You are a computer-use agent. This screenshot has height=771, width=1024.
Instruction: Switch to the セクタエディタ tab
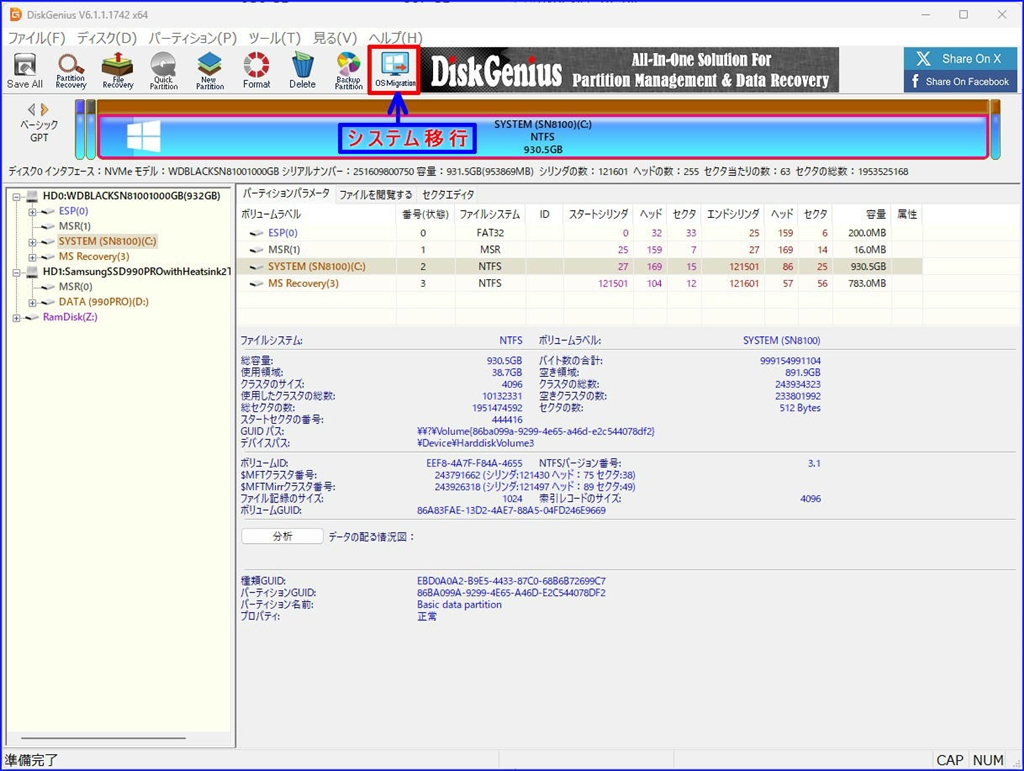tap(448, 194)
